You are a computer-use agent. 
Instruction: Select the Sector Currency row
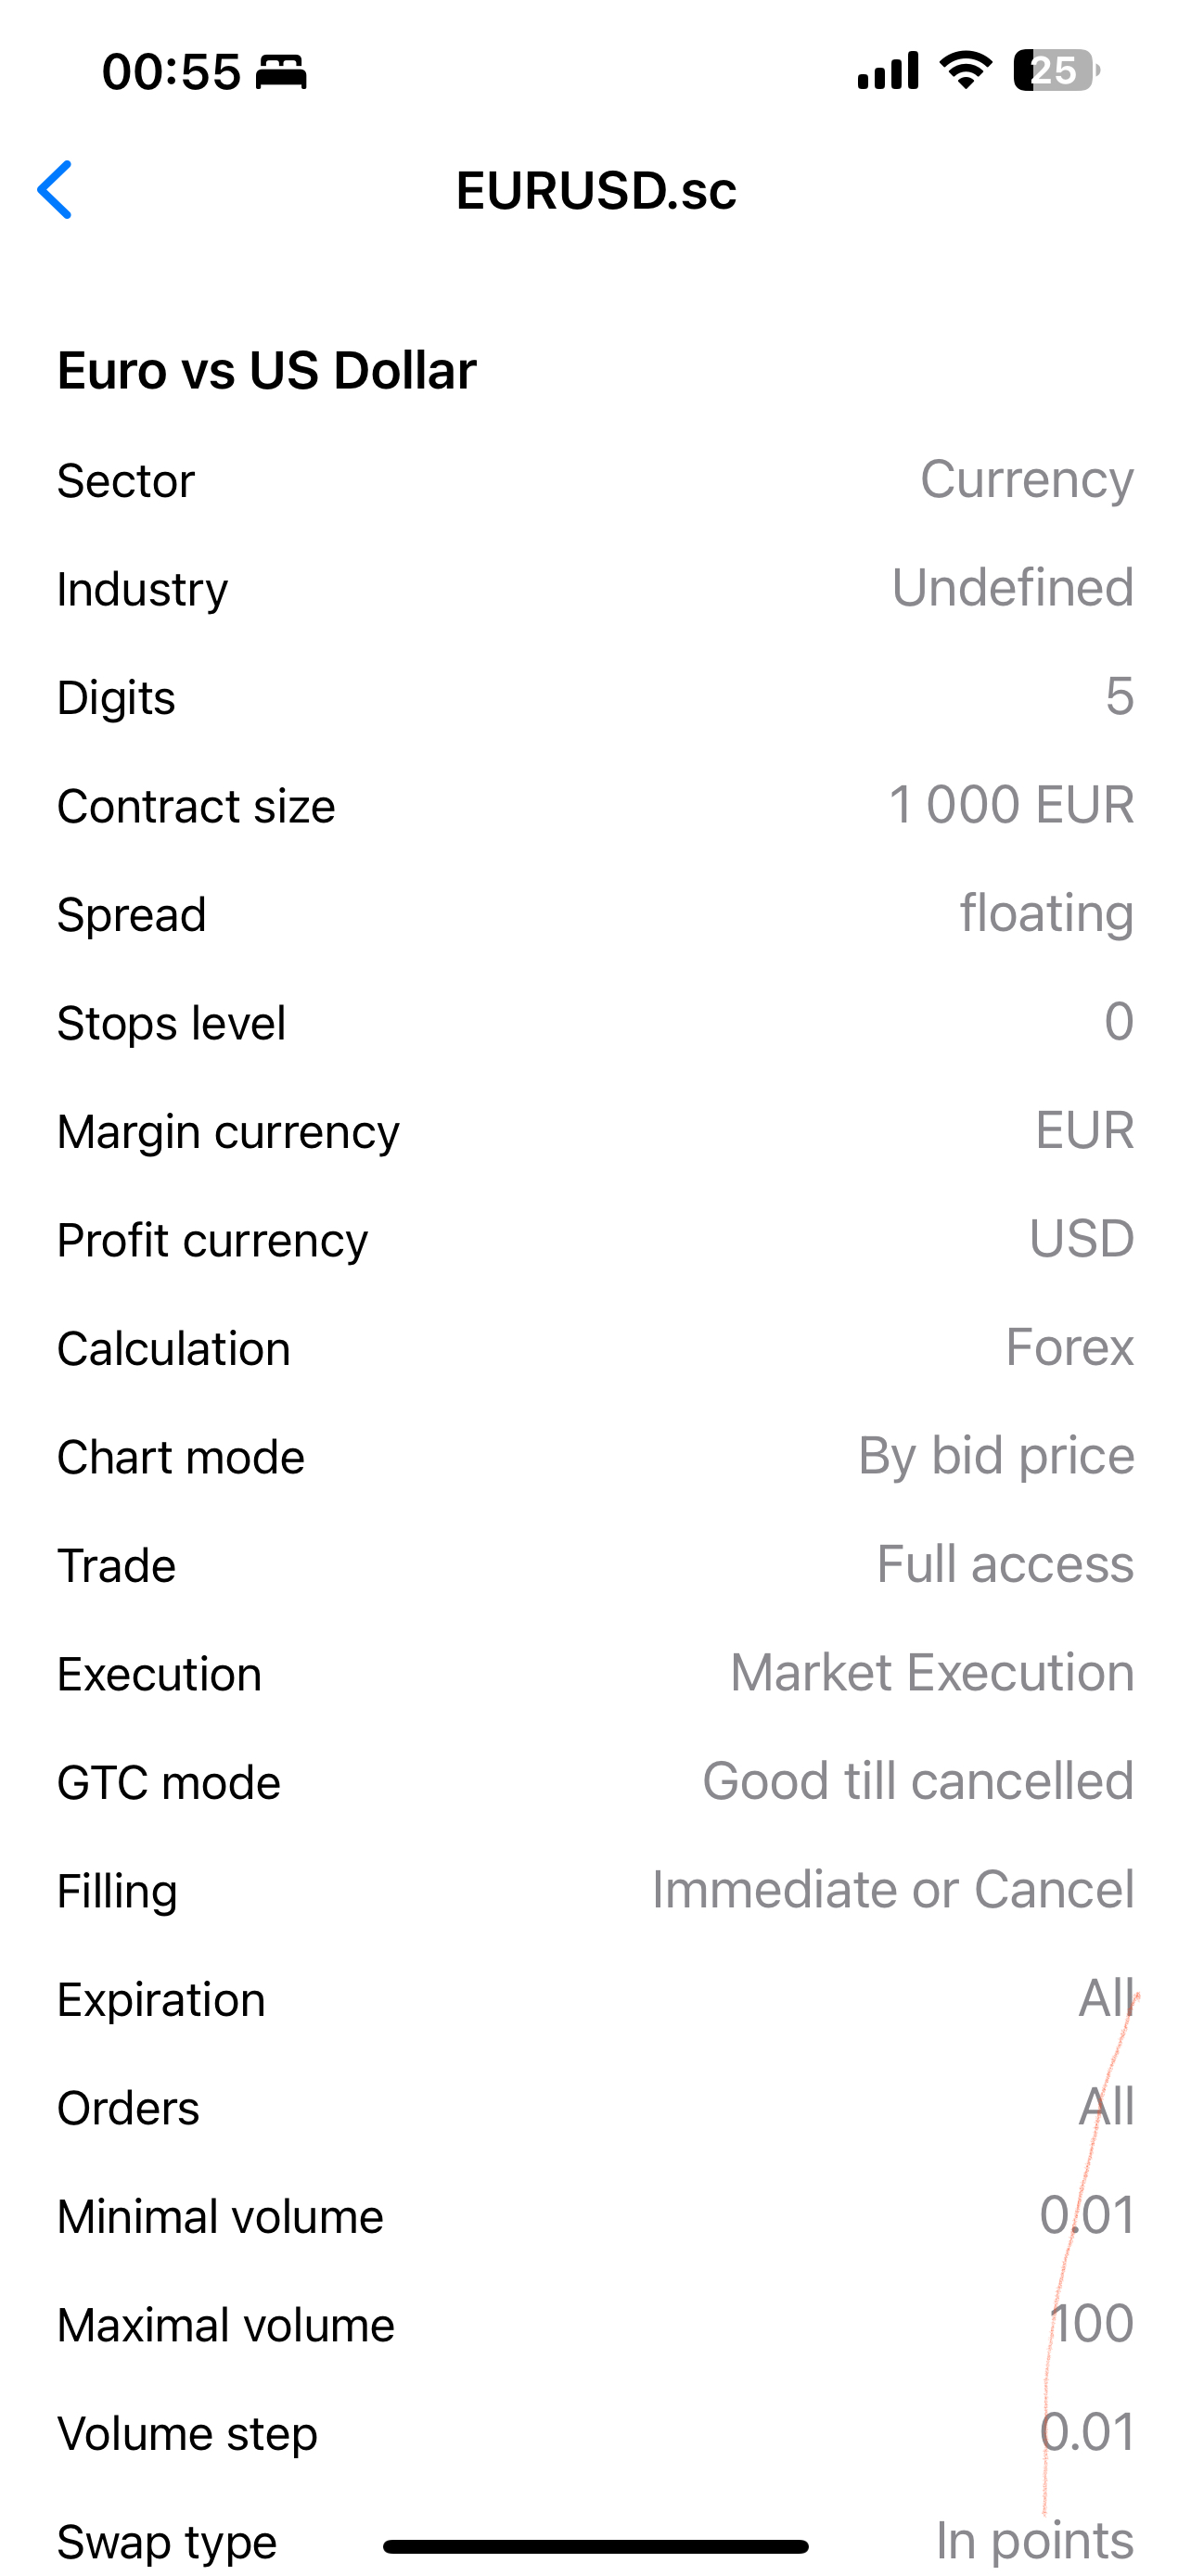click(595, 480)
